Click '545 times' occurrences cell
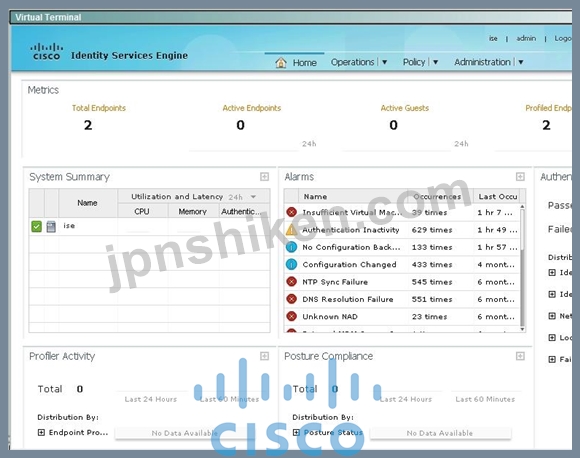This screenshot has height=458, width=580. point(432,282)
